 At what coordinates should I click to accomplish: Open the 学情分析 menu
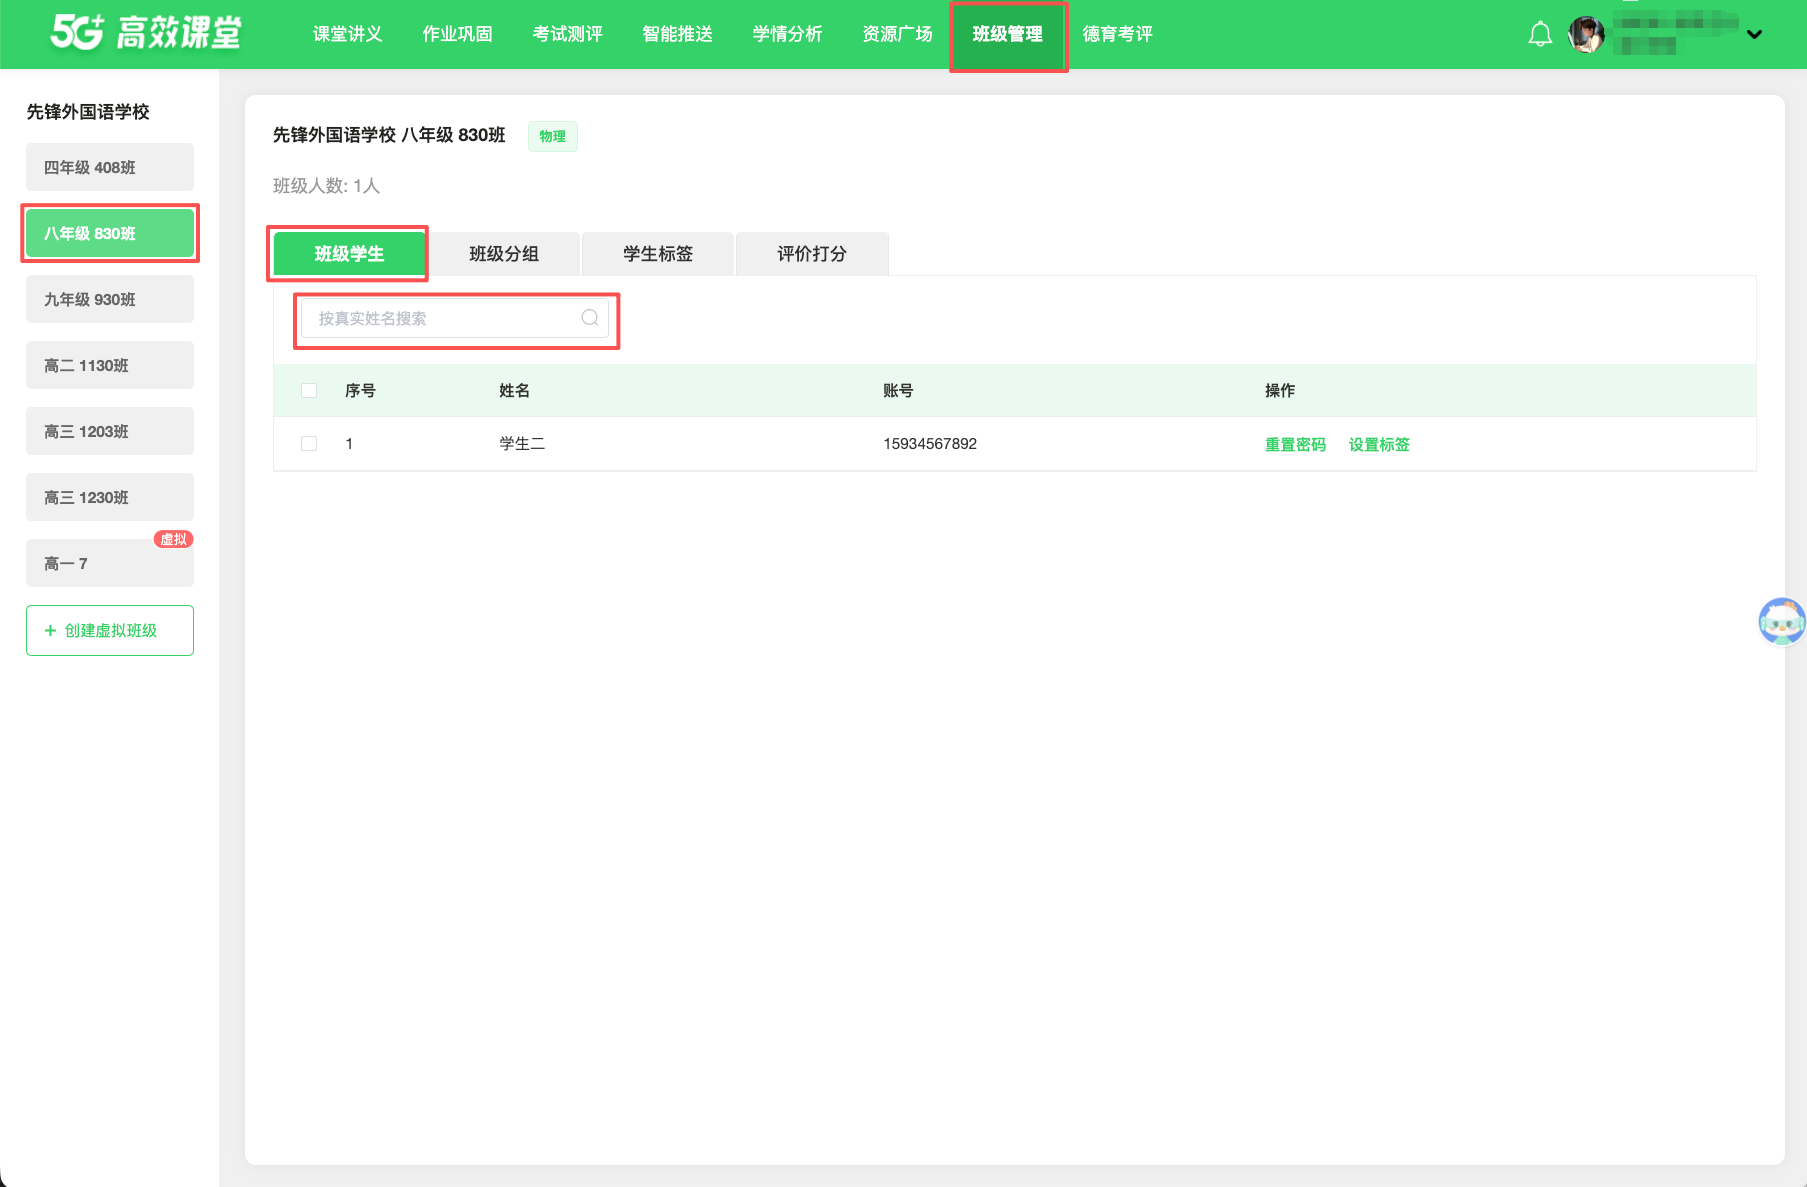[788, 34]
